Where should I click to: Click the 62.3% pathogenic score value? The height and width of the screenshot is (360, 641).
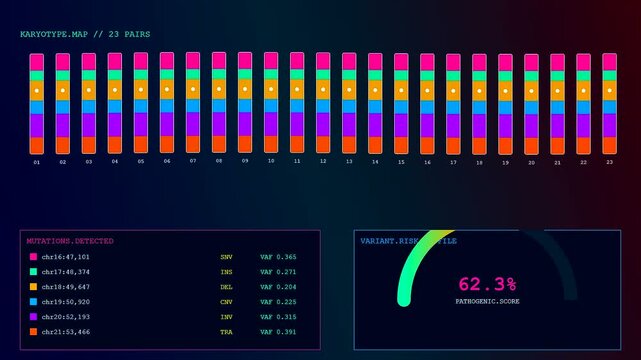487,284
